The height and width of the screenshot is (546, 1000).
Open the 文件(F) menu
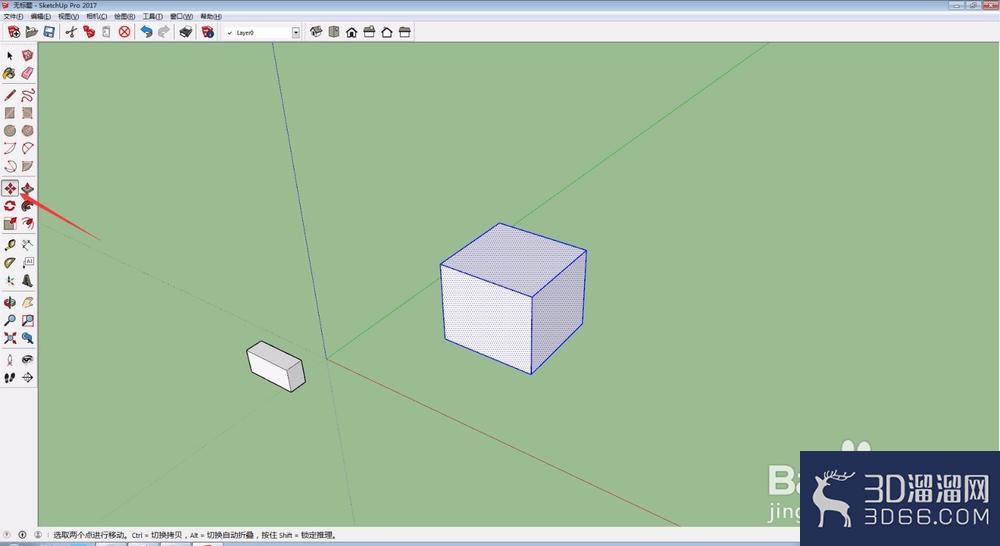click(13, 17)
